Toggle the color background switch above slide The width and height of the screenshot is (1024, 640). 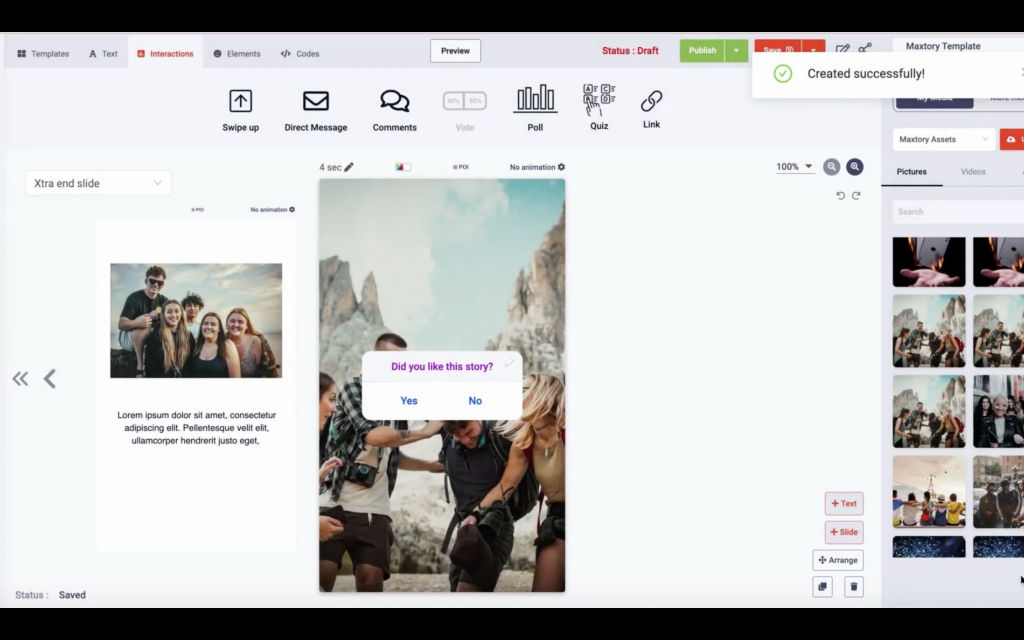pyautogui.click(x=403, y=167)
